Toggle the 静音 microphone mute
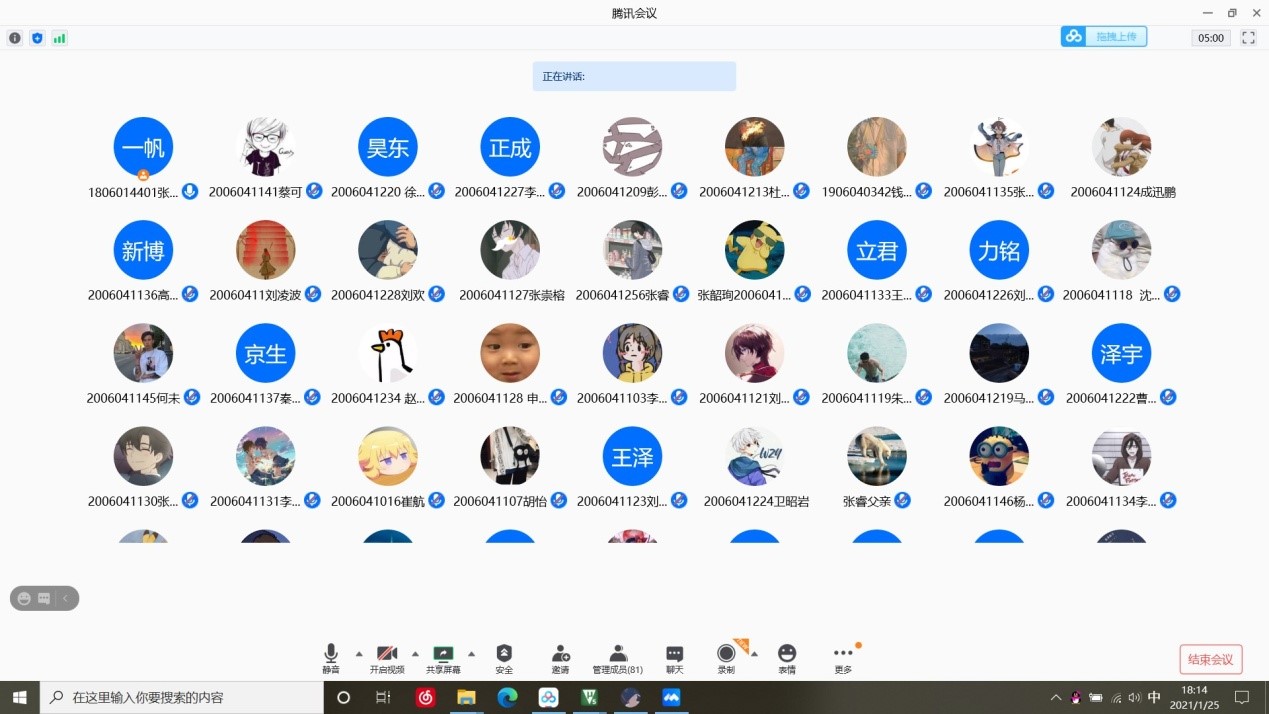 click(x=331, y=658)
